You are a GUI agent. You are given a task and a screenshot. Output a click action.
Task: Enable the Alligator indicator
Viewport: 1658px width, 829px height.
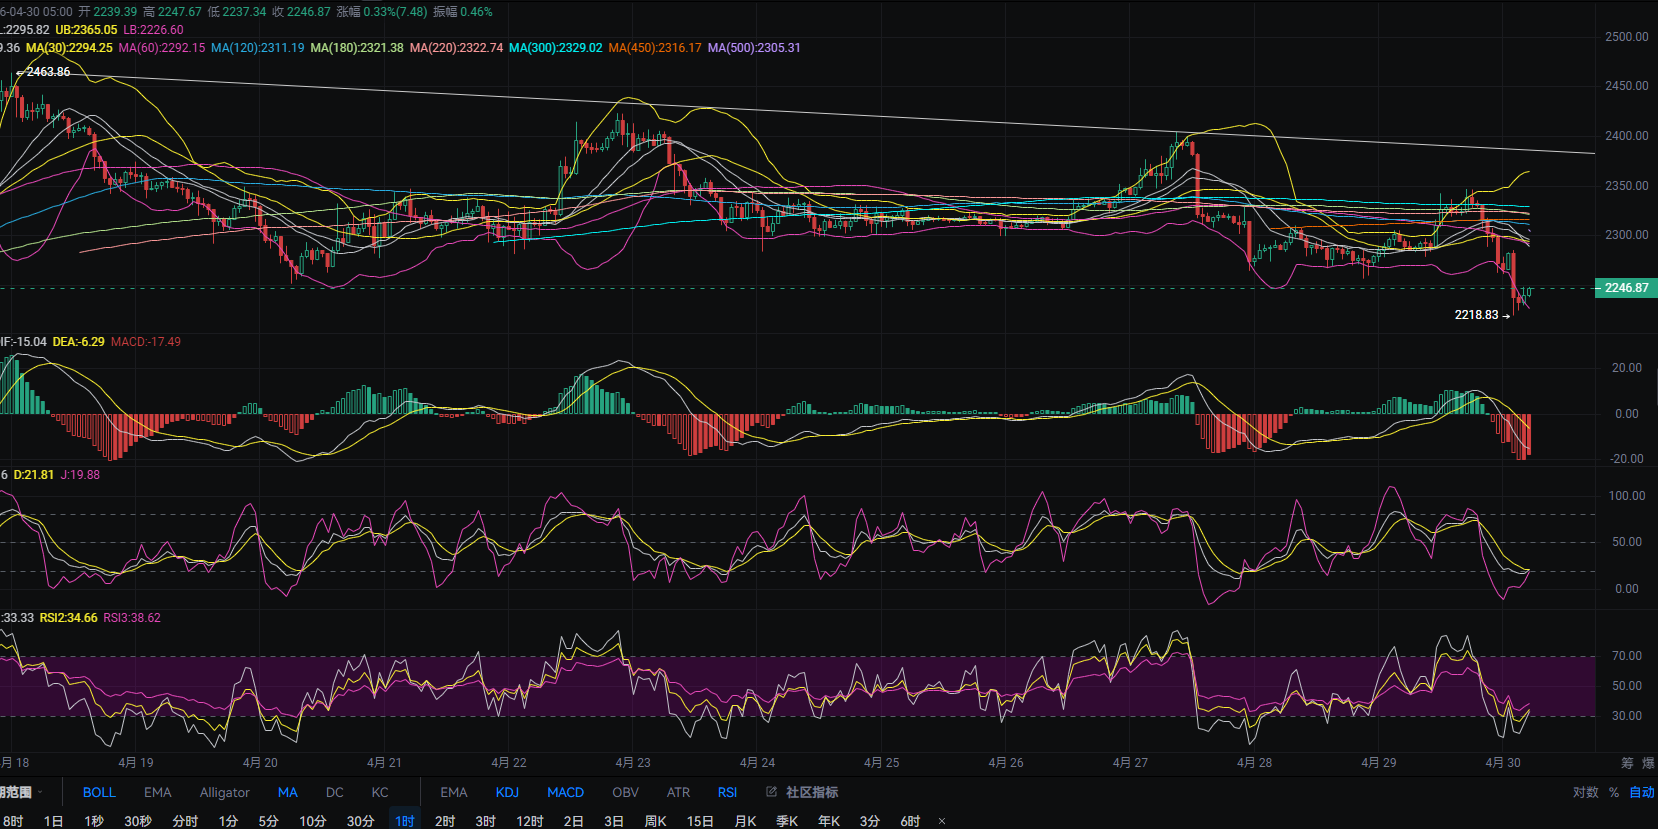(224, 792)
